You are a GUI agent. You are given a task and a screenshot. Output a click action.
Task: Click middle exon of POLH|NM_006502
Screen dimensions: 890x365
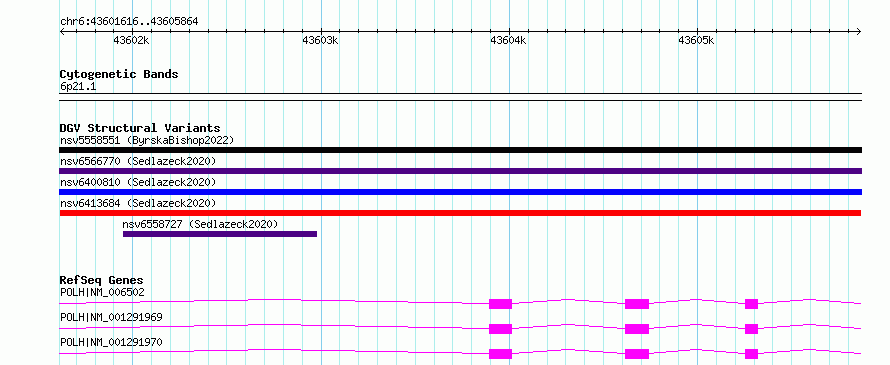pyautogui.click(x=637, y=304)
